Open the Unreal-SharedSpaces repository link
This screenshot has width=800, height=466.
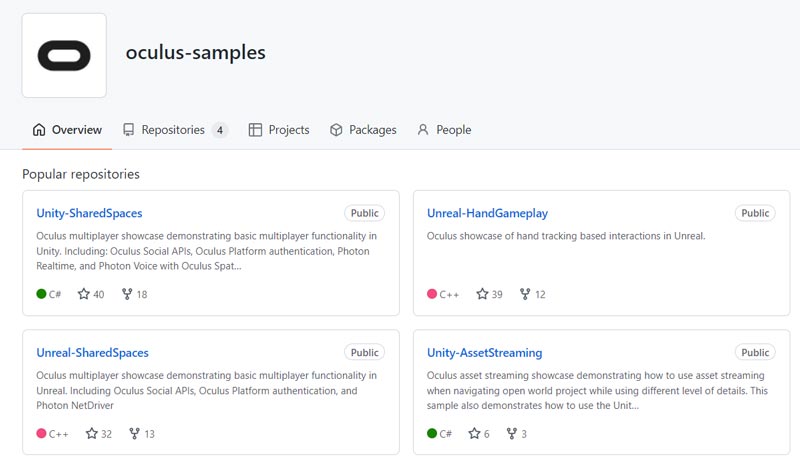point(92,352)
